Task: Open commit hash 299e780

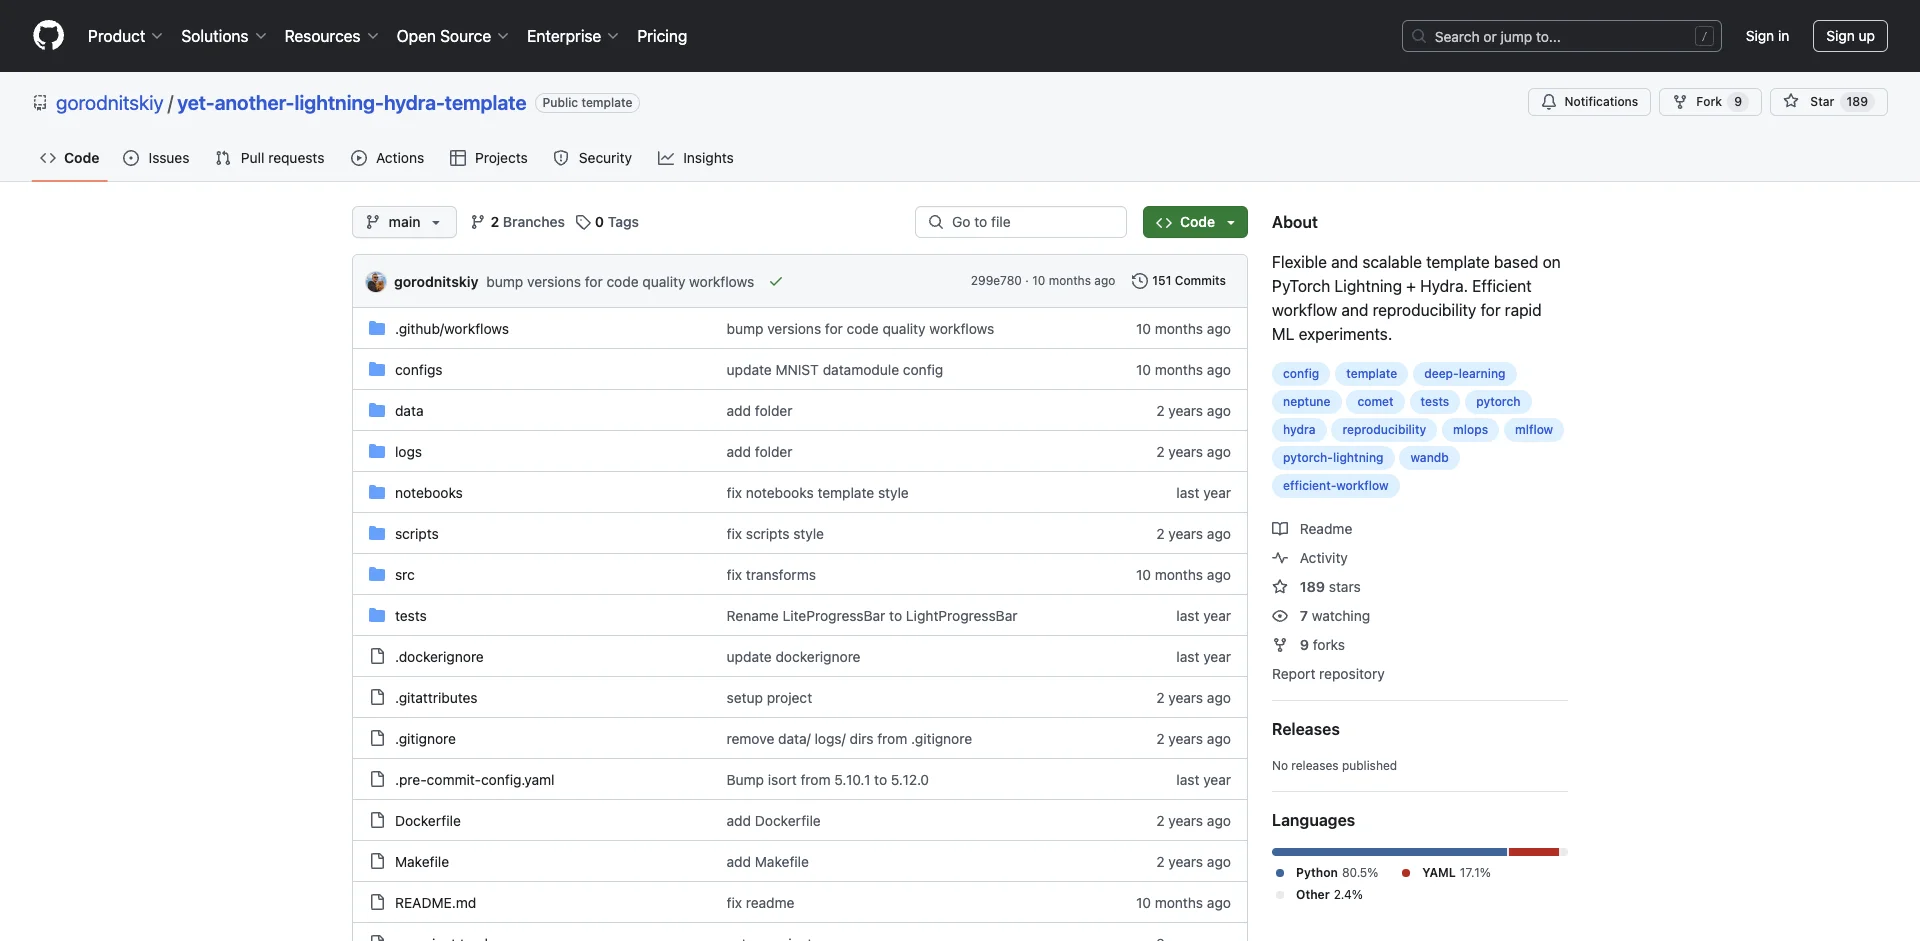Action: [x=996, y=281]
